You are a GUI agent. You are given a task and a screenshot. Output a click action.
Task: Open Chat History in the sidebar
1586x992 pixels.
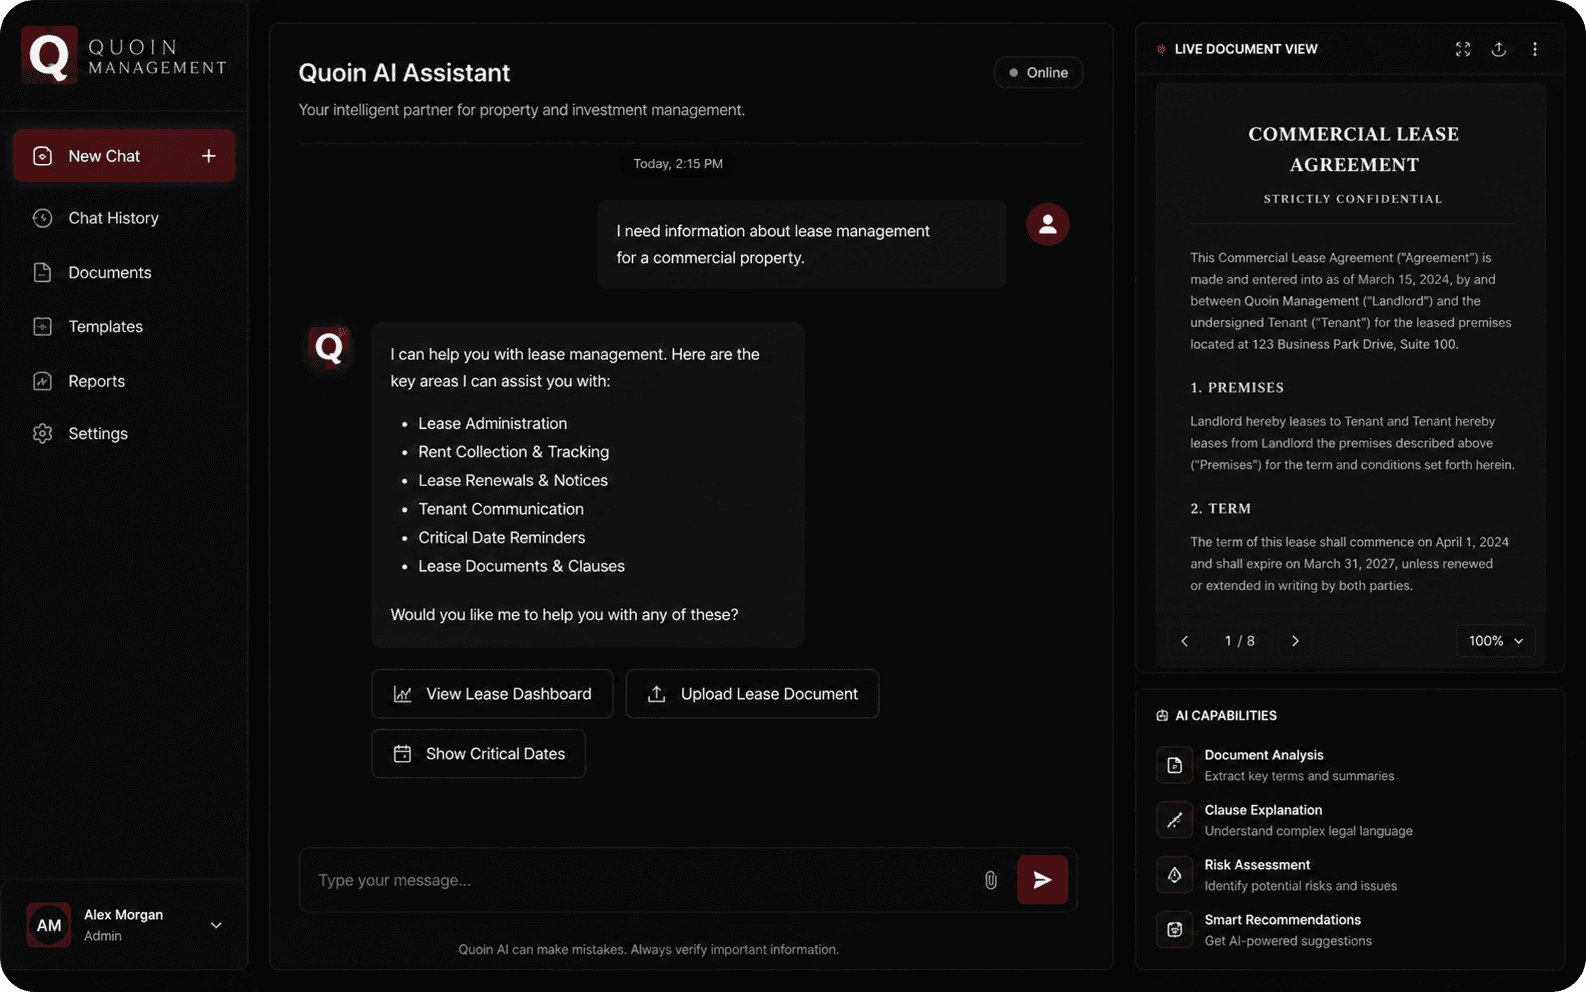113,218
